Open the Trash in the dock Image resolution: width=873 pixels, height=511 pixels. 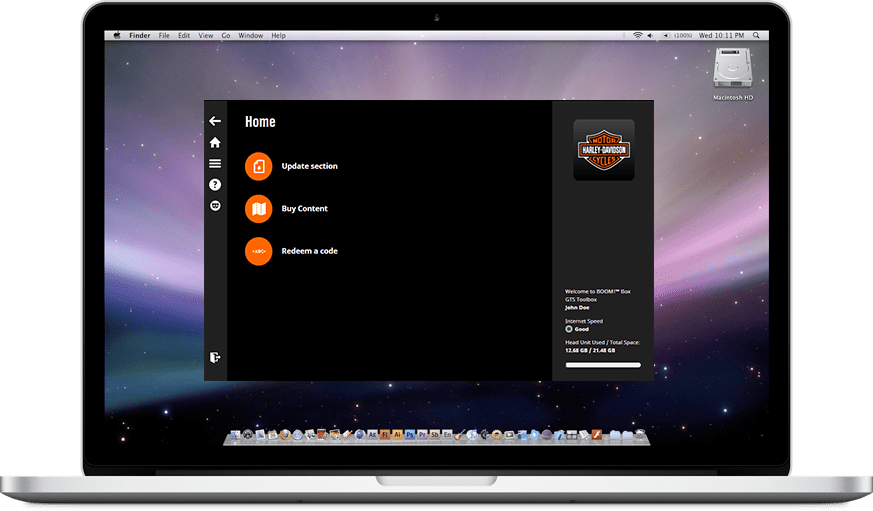point(640,434)
